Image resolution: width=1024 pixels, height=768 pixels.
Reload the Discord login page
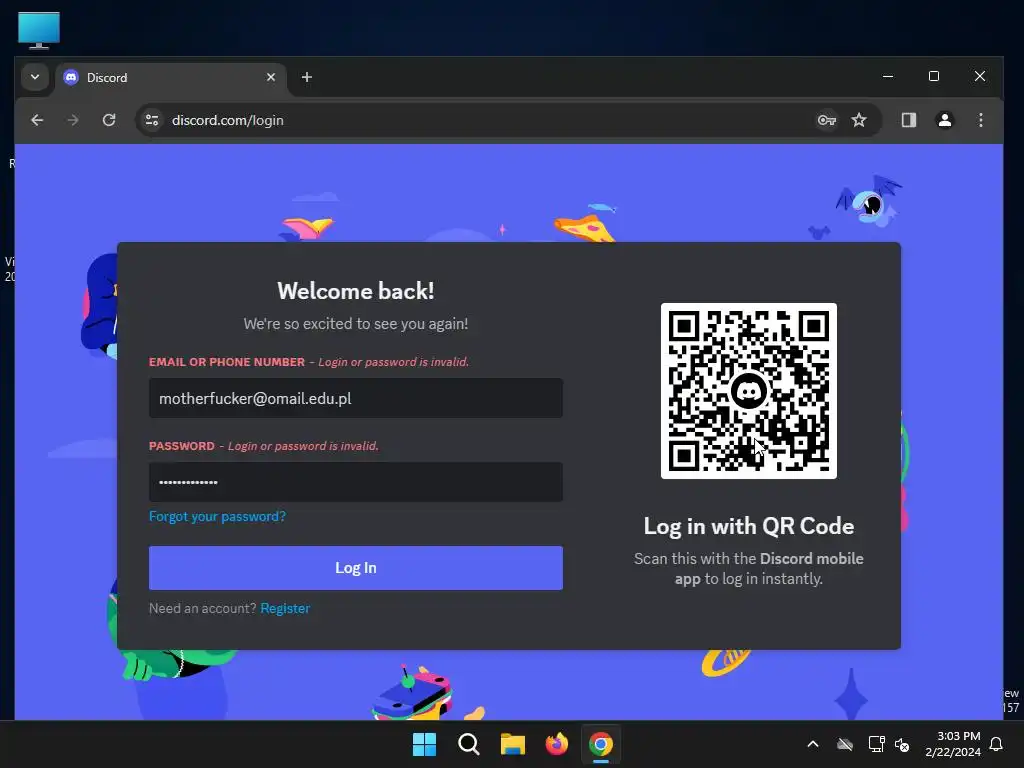point(109,120)
